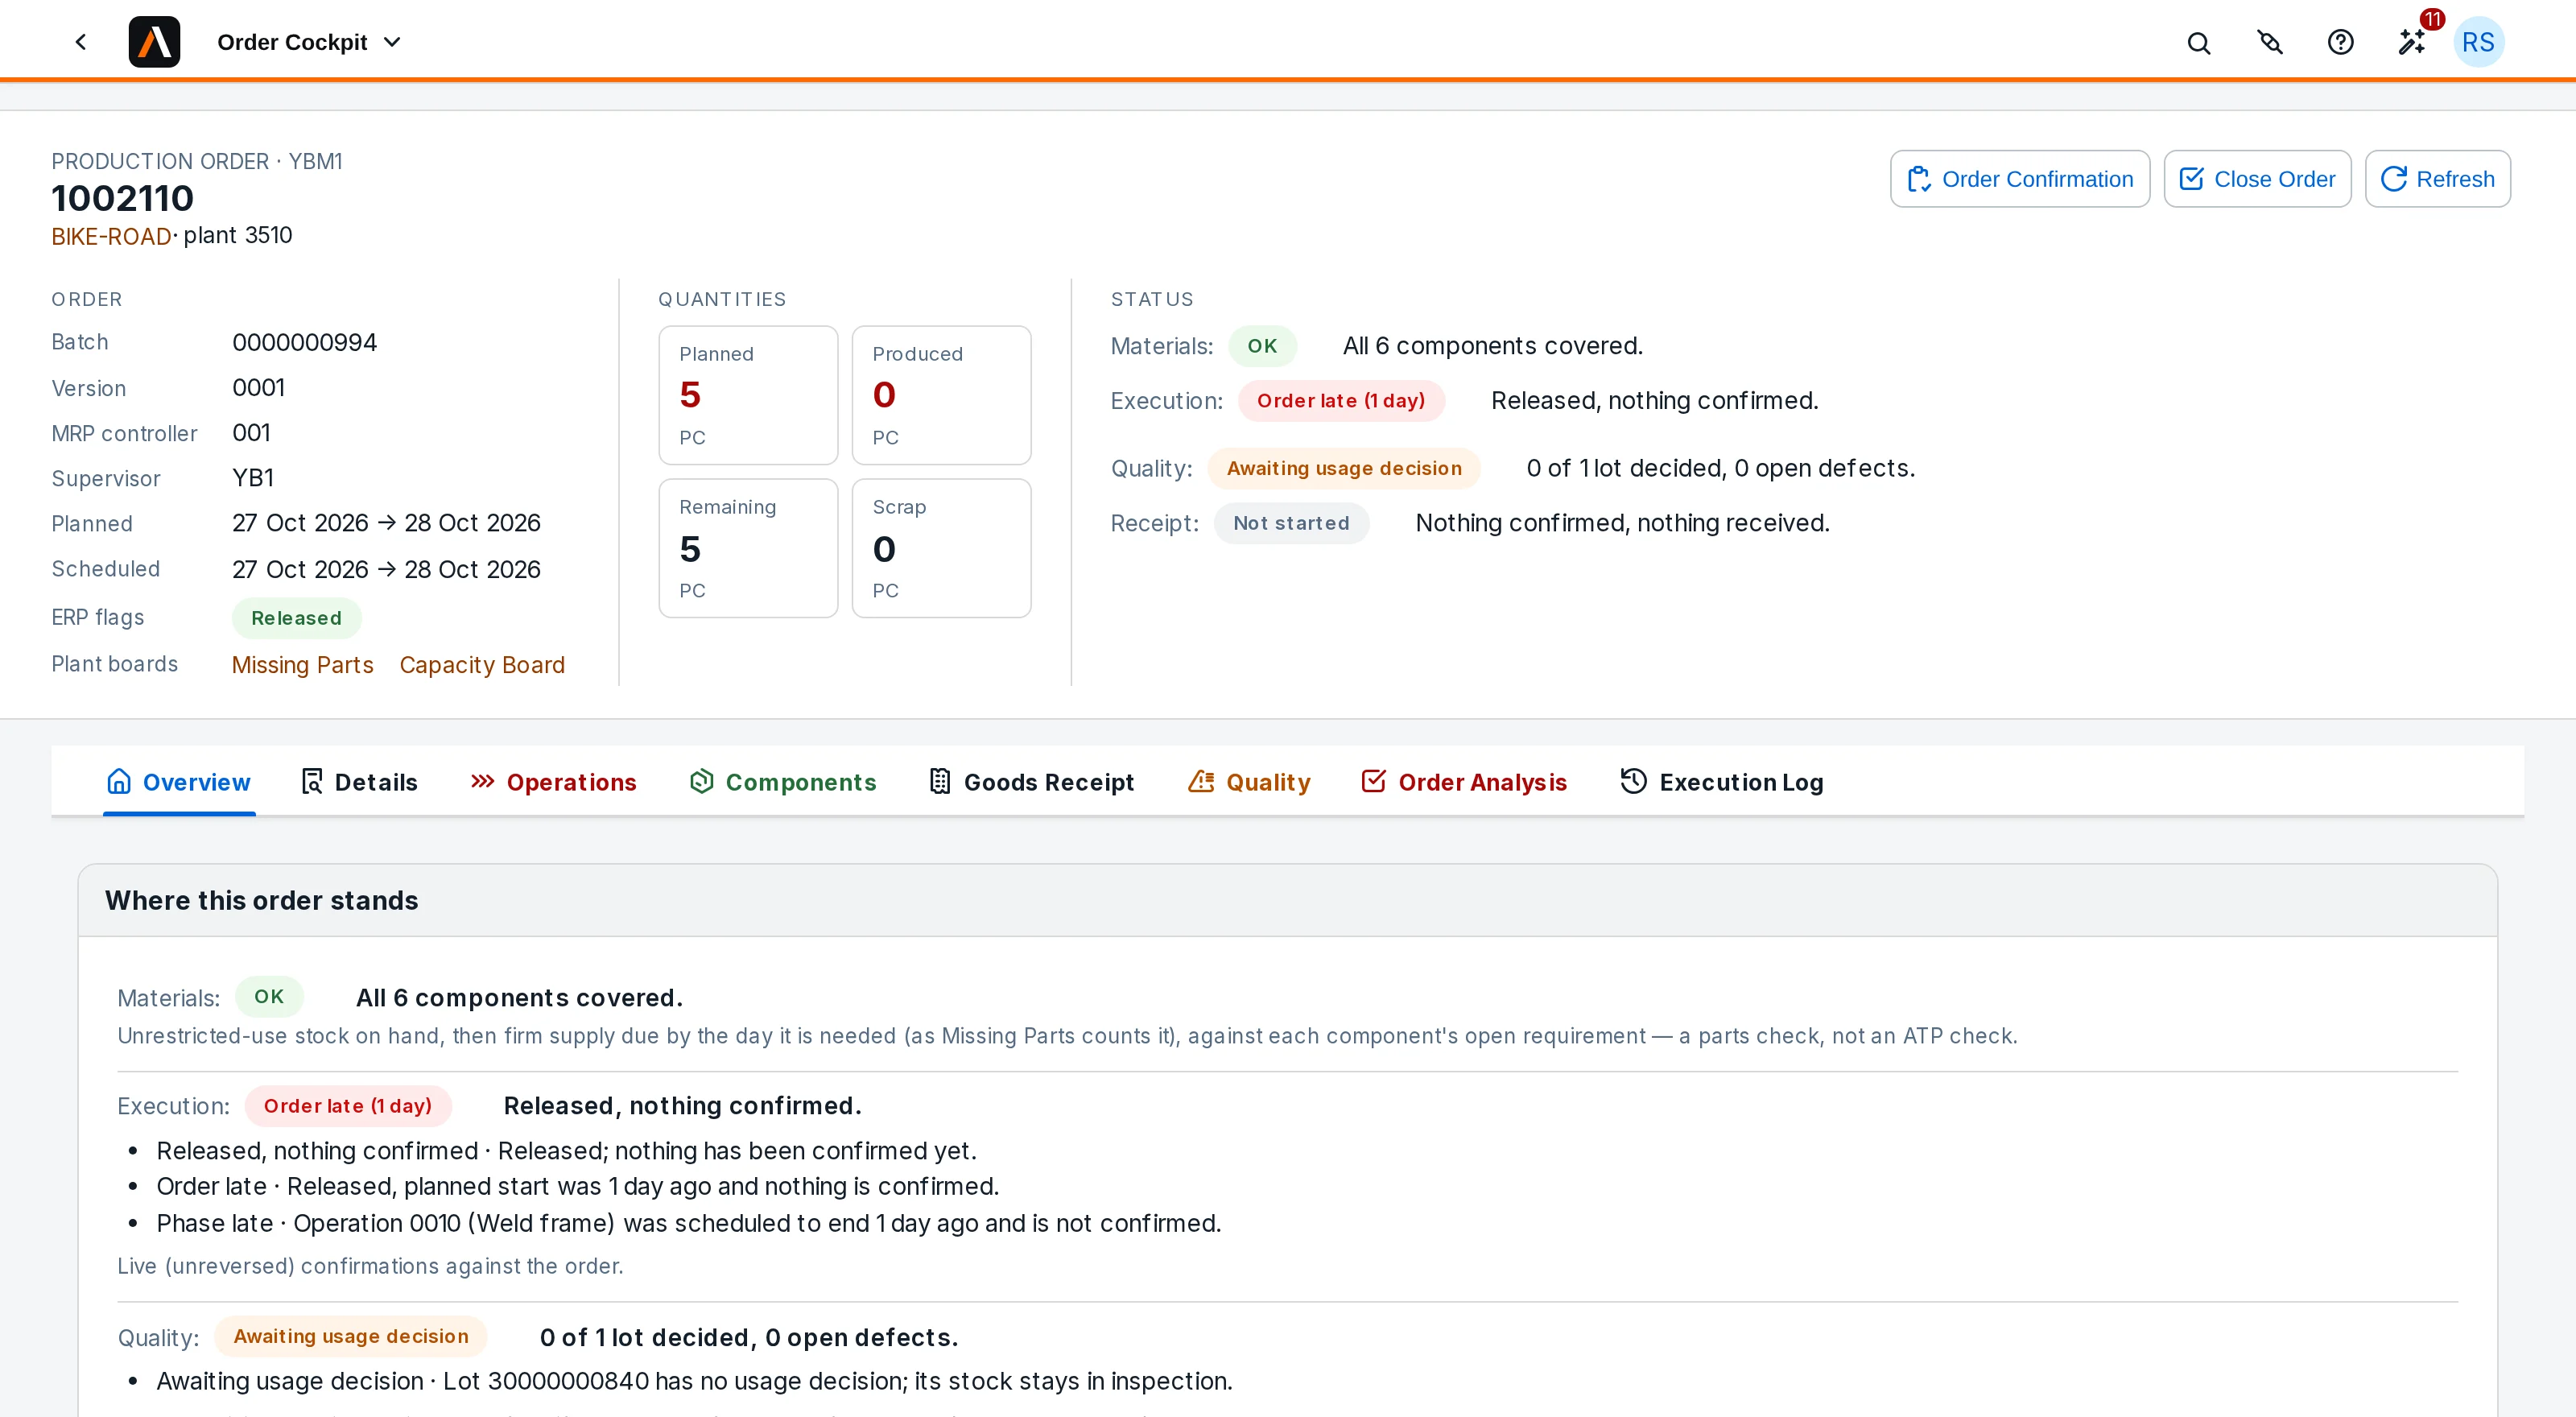The height and width of the screenshot is (1417, 2576).
Task: Switch to the Details tab
Action: (x=359, y=782)
